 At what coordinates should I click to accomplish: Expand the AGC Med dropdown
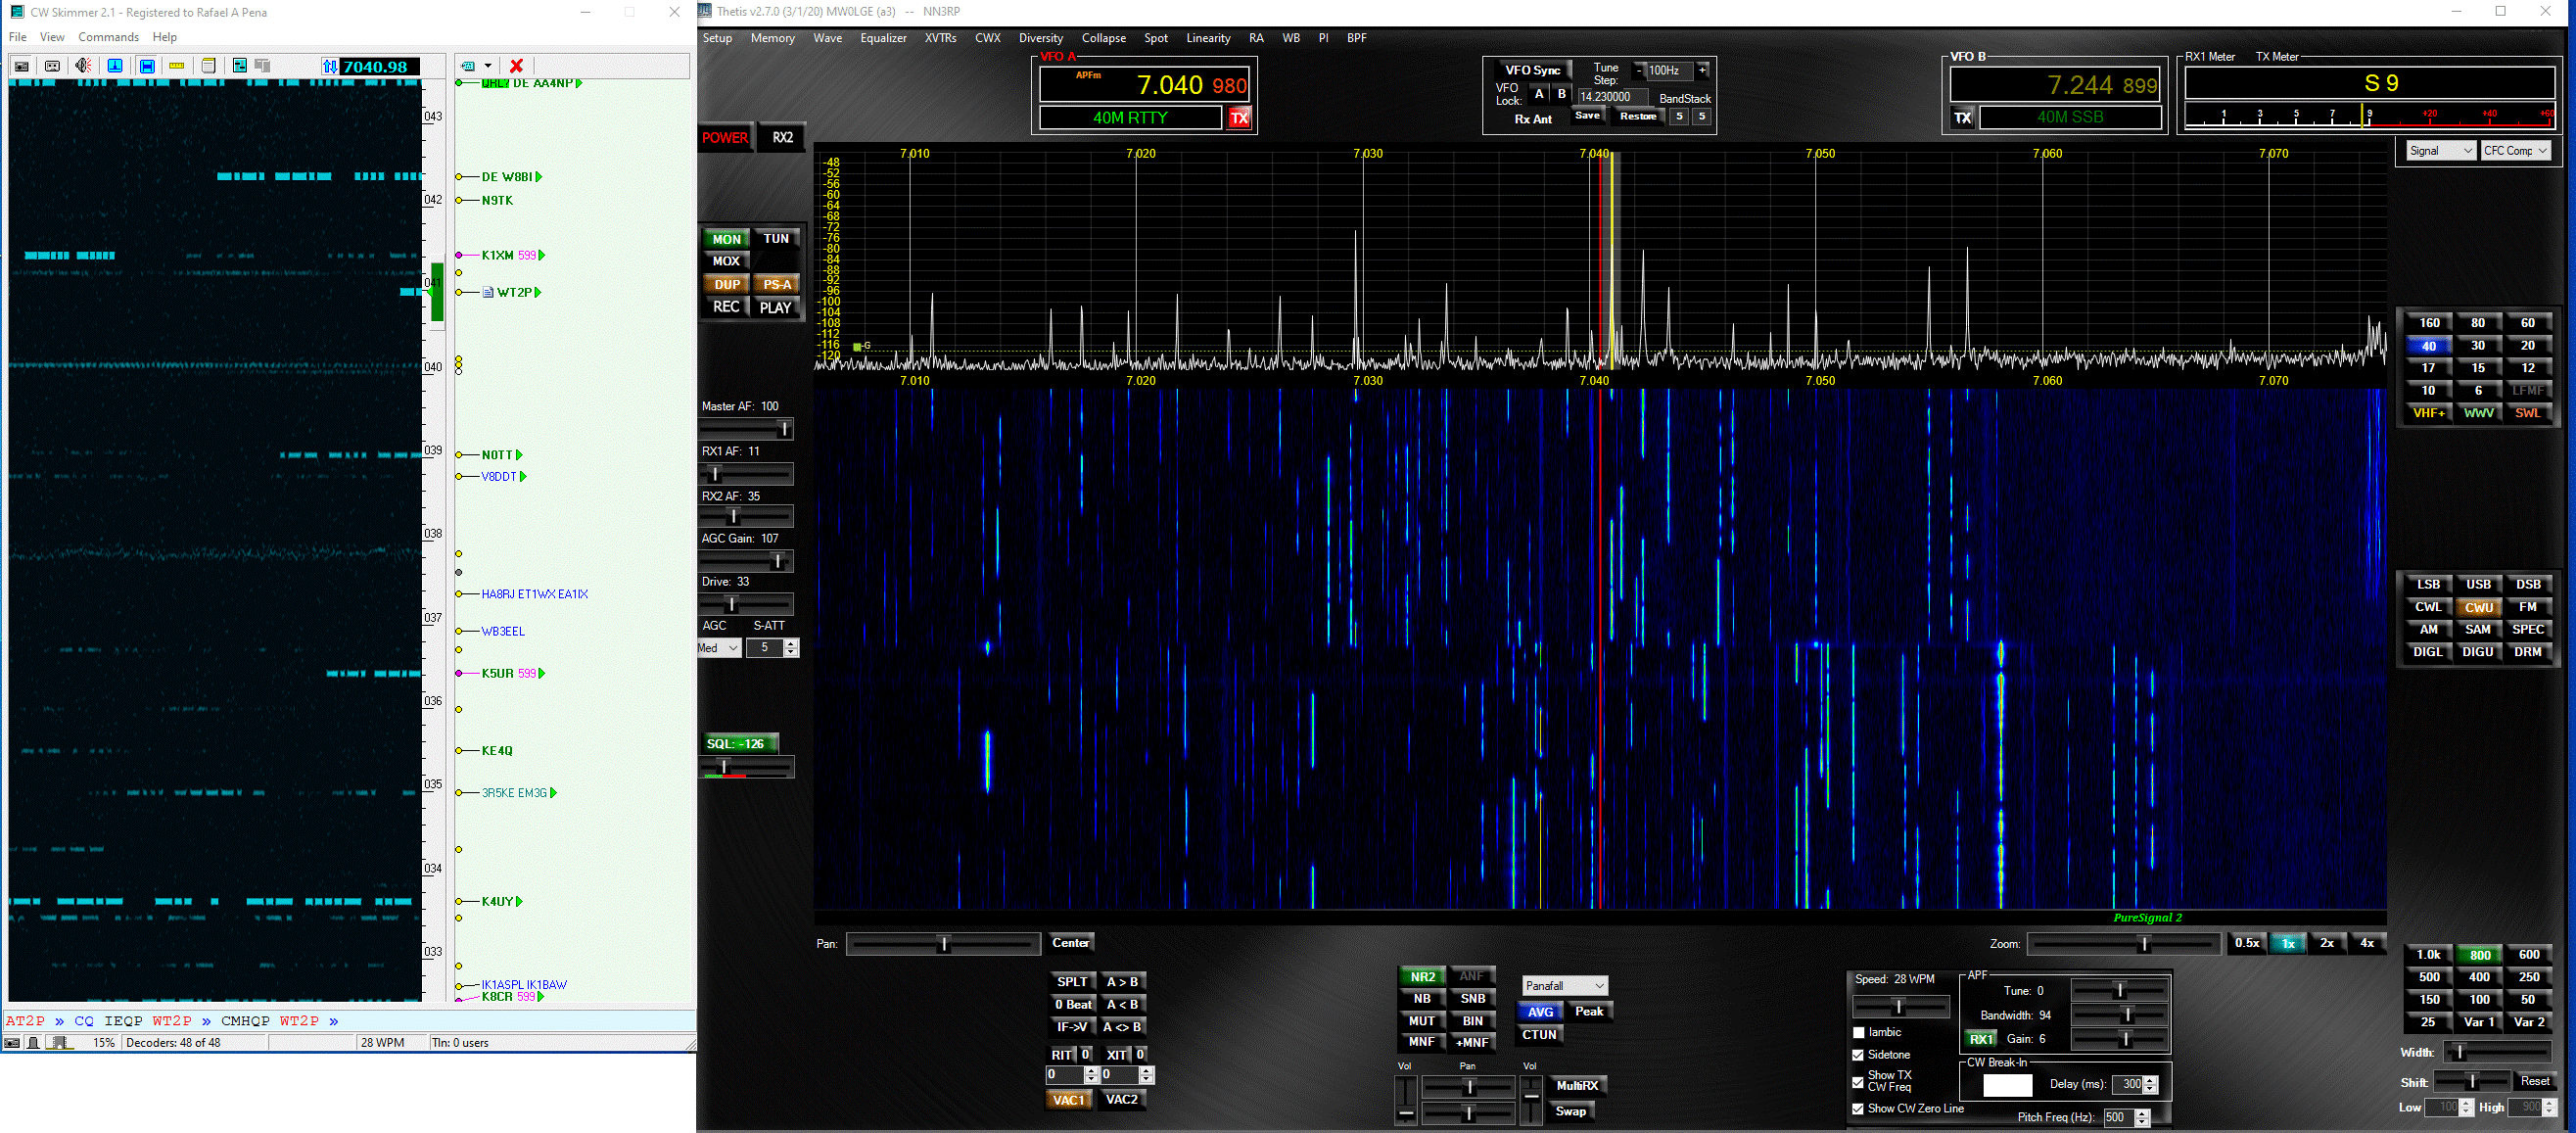point(719,648)
